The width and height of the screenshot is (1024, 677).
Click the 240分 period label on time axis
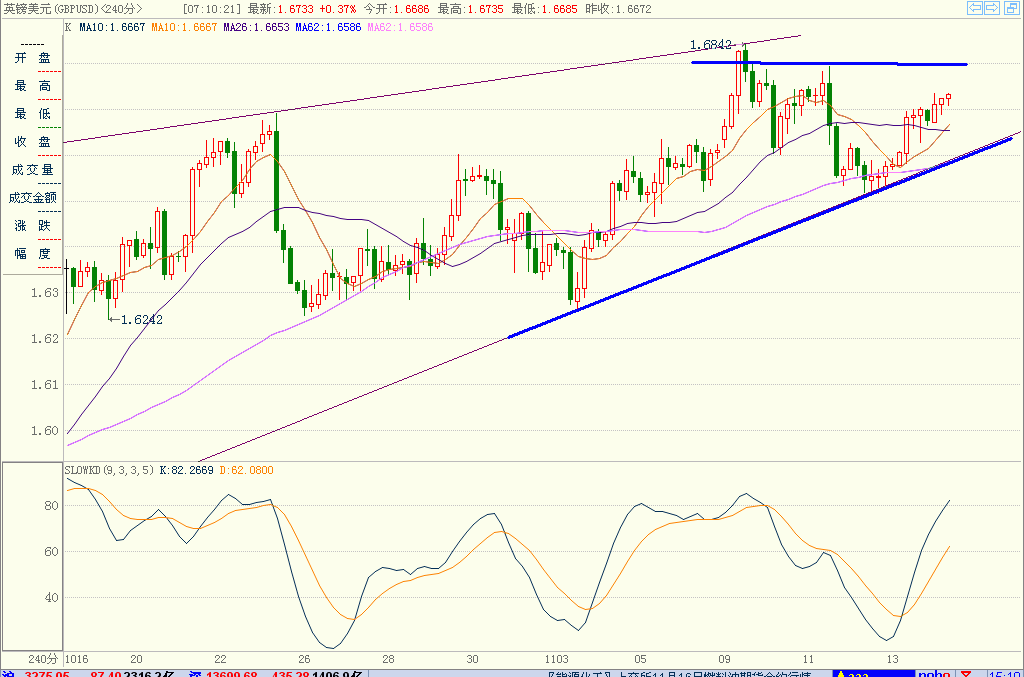pos(43,659)
